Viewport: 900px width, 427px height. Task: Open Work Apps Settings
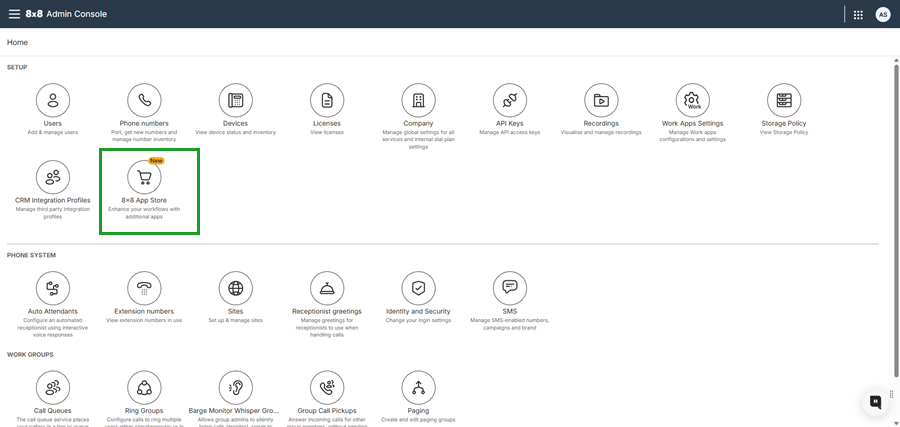(x=692, y=100)
